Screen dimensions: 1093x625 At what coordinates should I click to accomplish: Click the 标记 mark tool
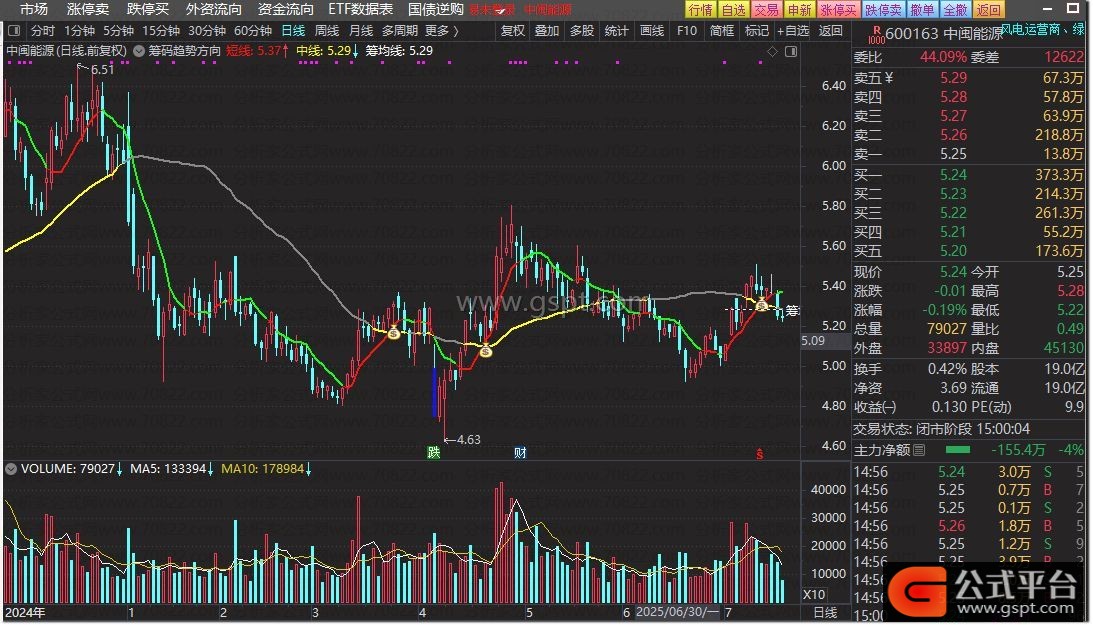coord(757,31)
